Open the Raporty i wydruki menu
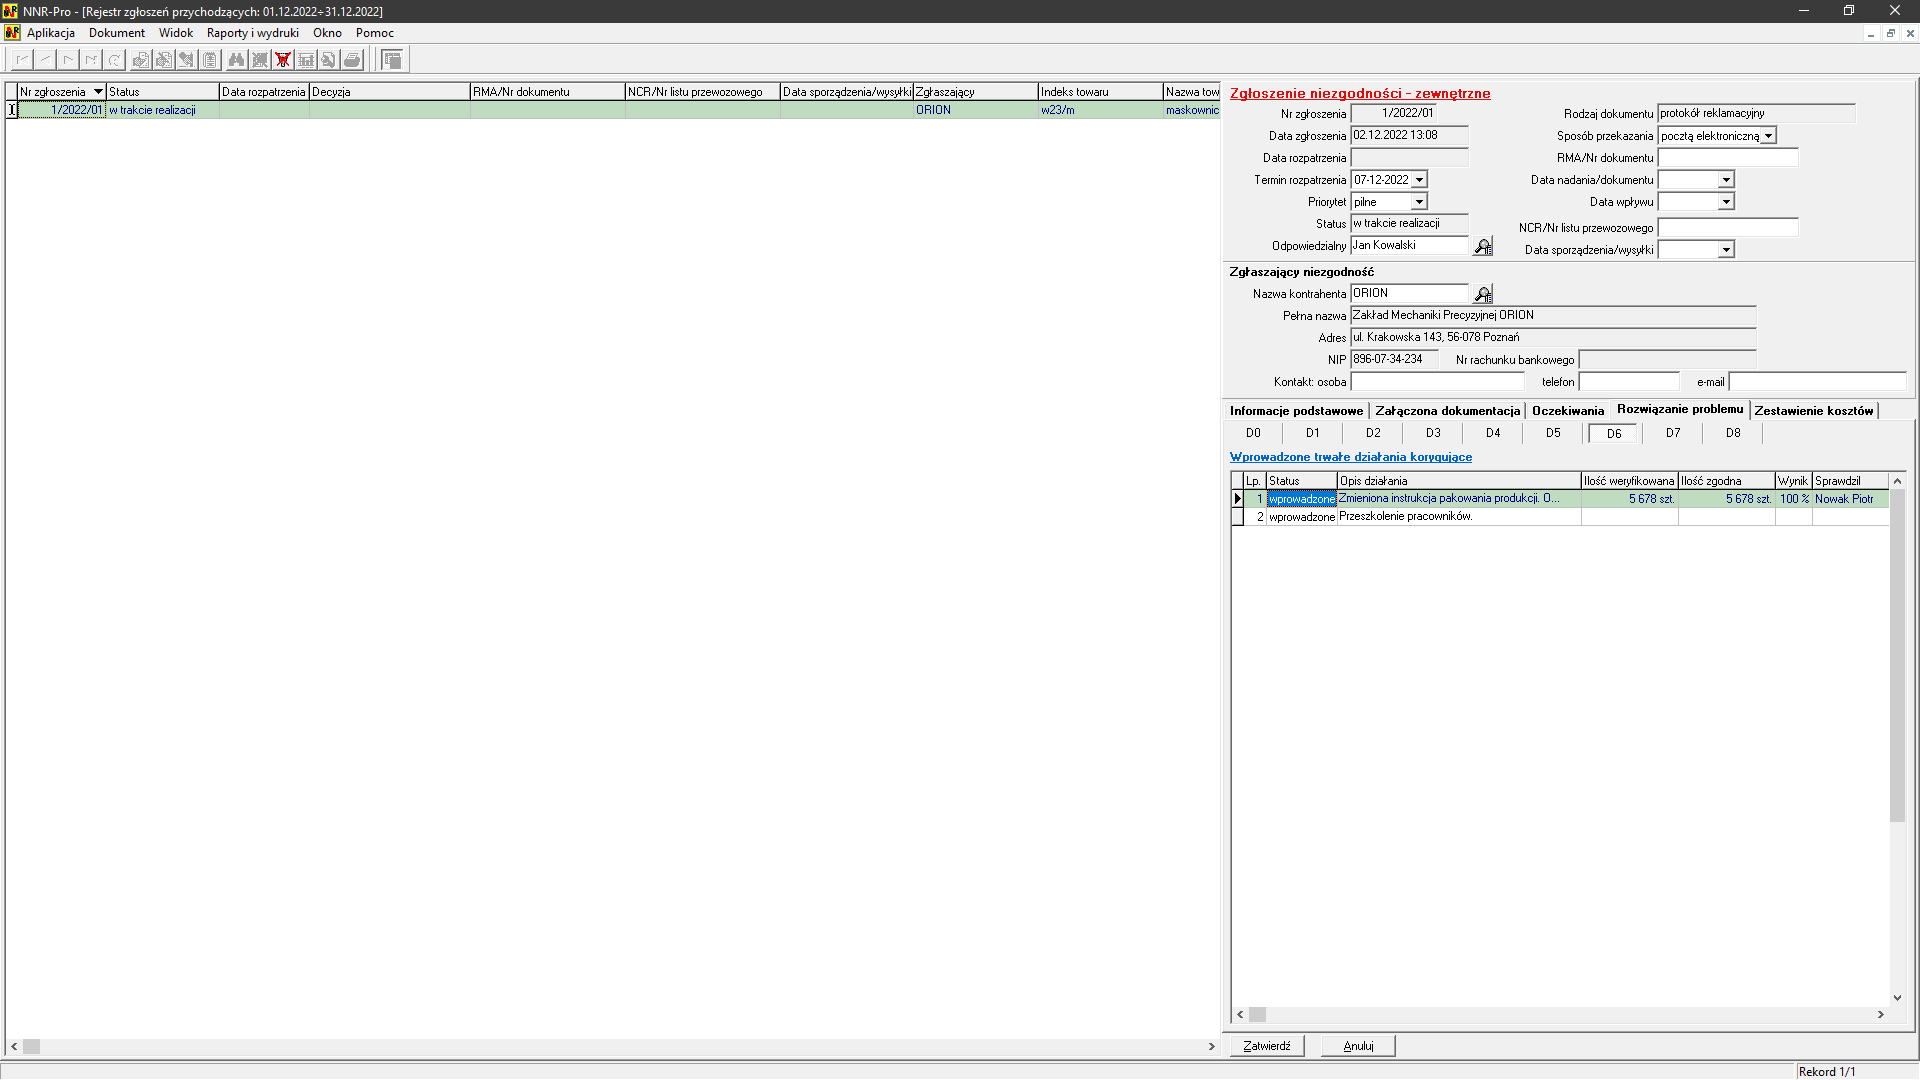The image size is (1920, 1080). (x=252, y=33)
